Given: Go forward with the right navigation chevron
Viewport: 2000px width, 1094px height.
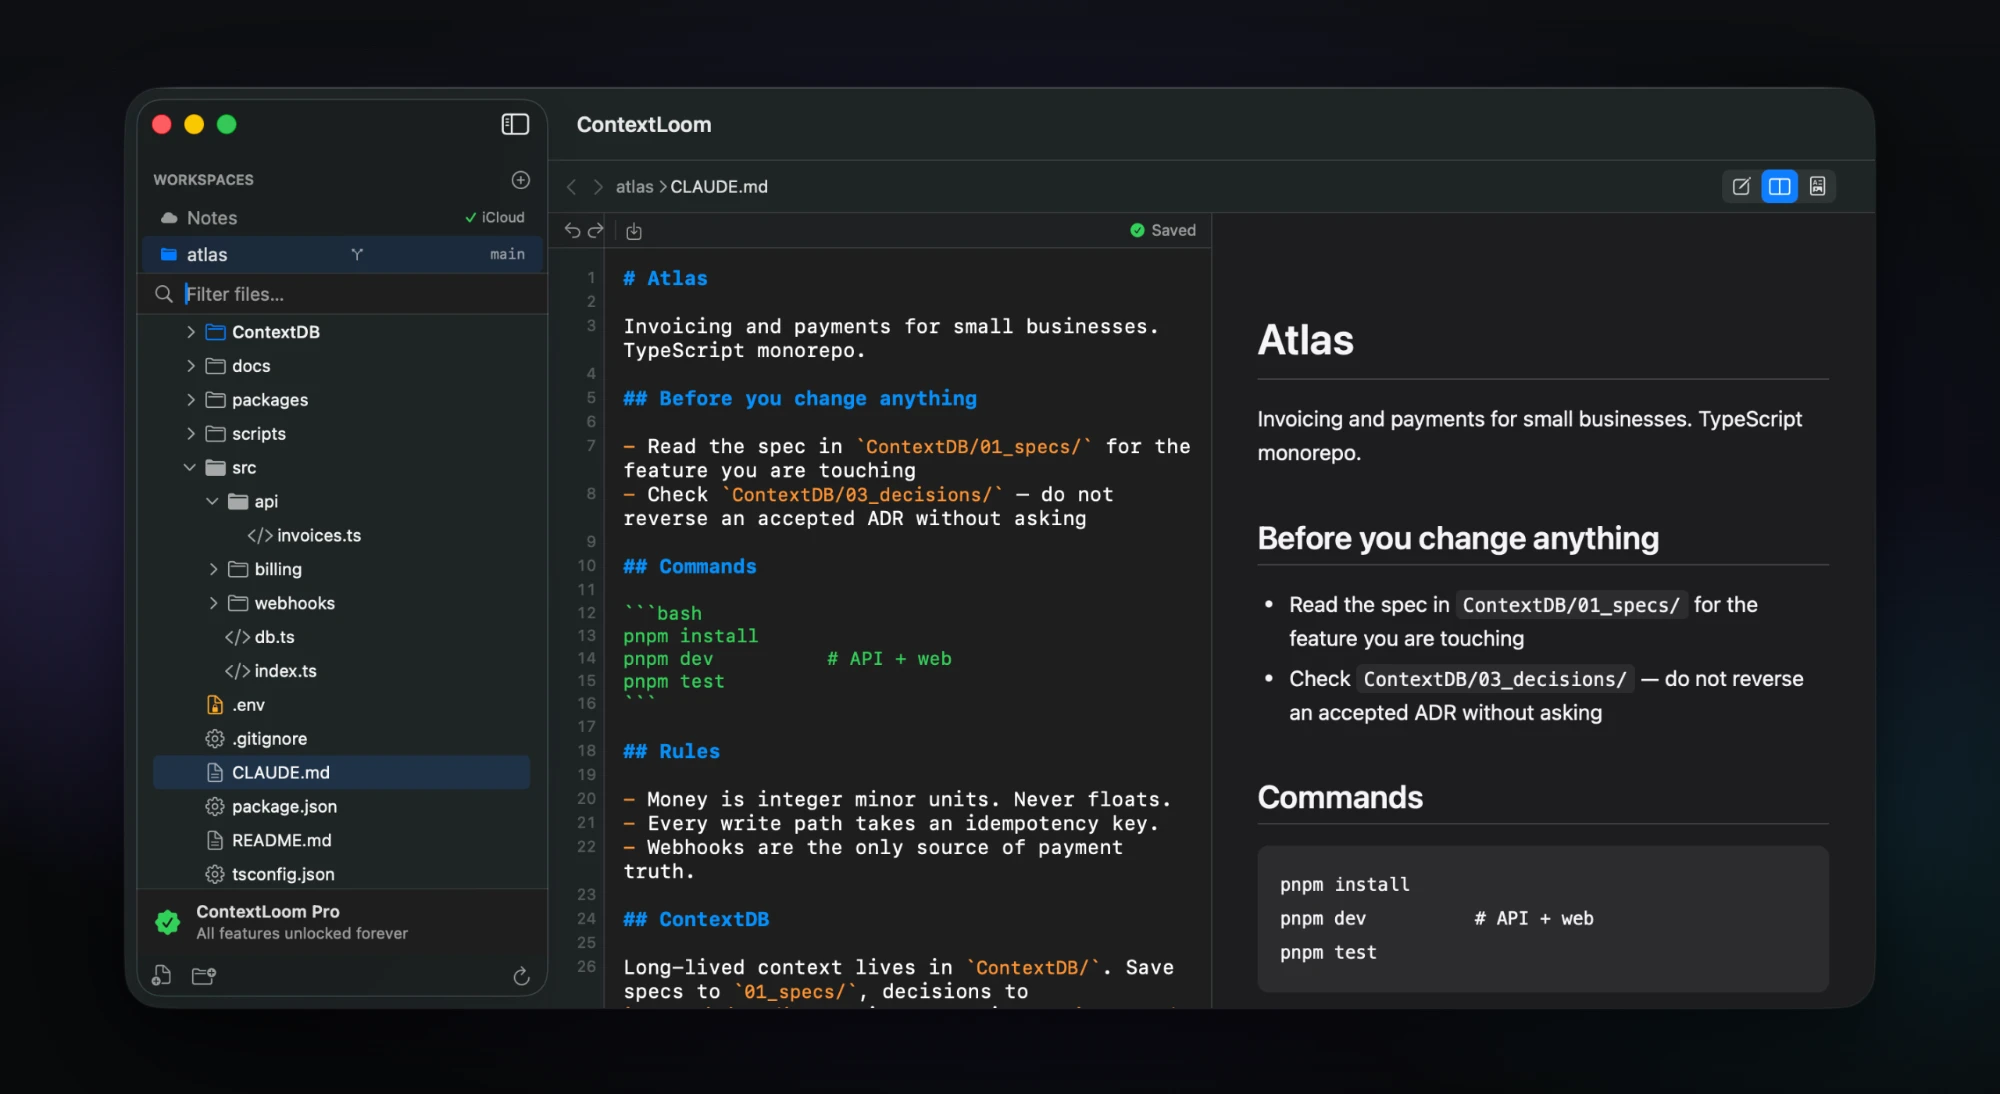Looking at the screenshot, I should tap(598, 187).
